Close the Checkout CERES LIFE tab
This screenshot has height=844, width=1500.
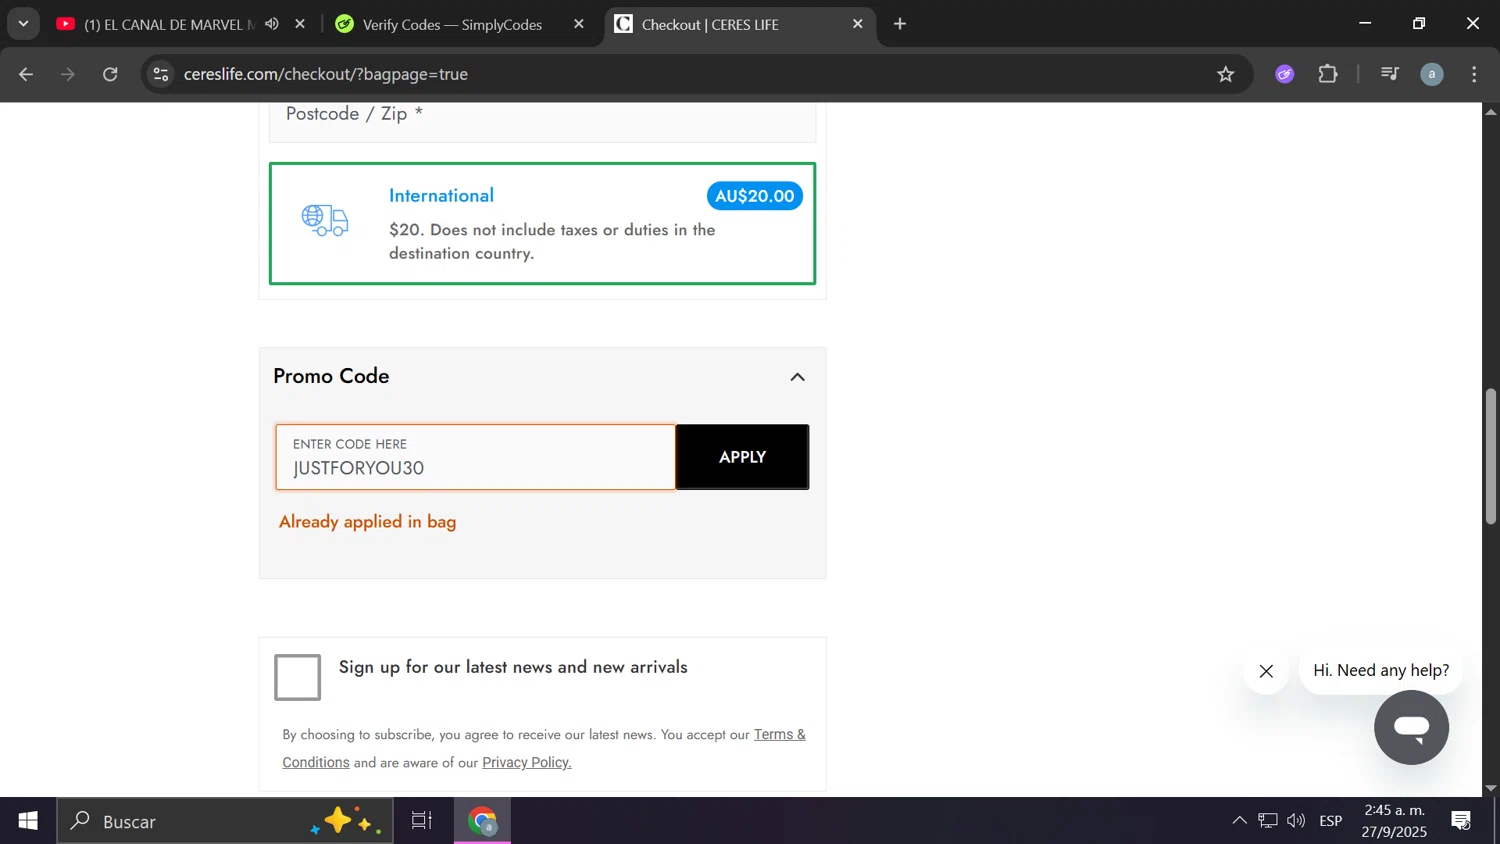[x=857, y=24]
